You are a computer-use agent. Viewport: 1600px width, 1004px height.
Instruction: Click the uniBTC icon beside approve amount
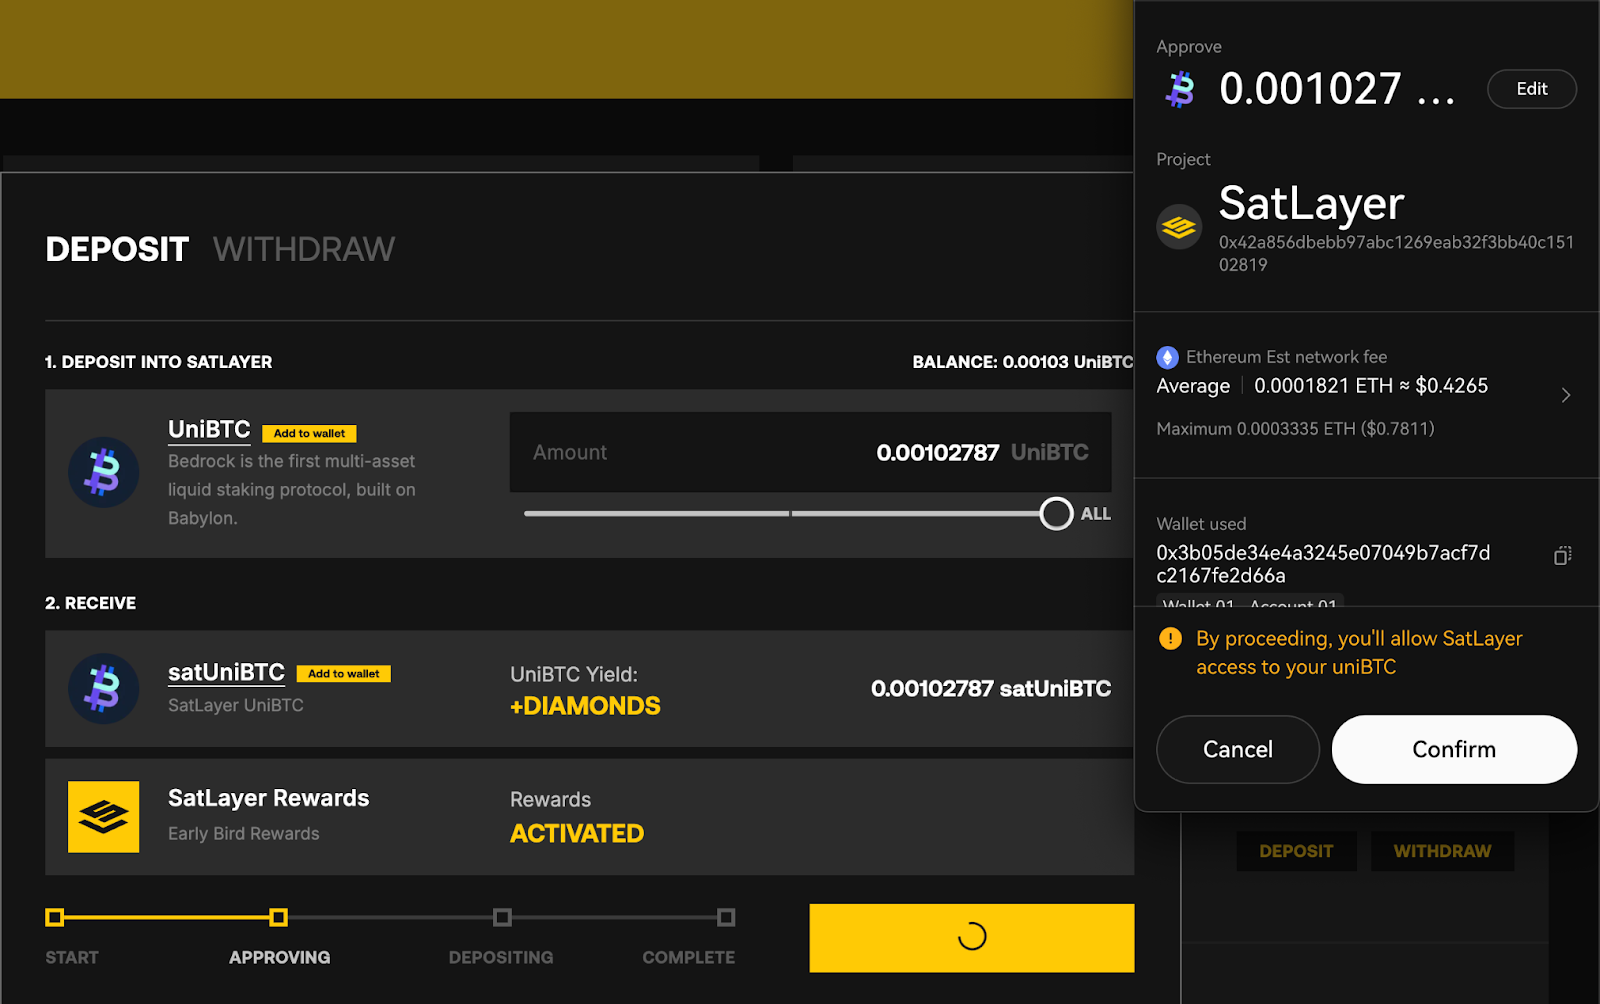(x=1180, y=89)
